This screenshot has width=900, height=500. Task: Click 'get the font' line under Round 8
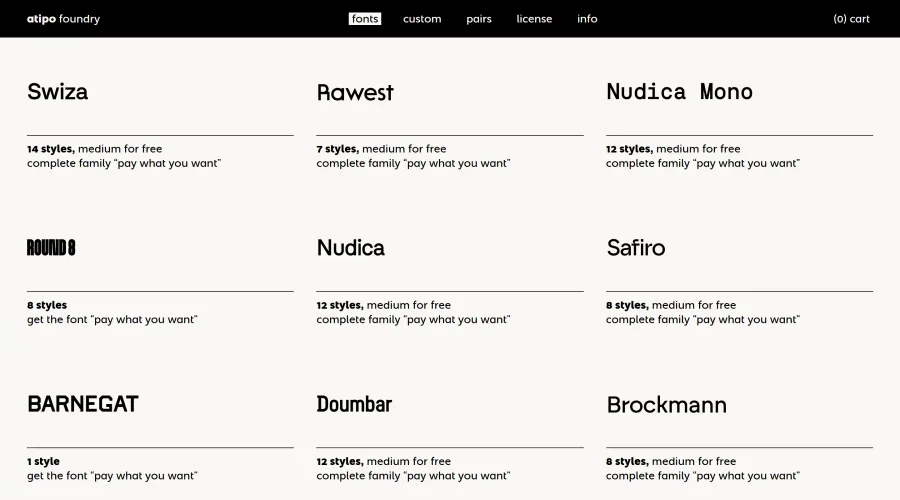coord(112,320)
